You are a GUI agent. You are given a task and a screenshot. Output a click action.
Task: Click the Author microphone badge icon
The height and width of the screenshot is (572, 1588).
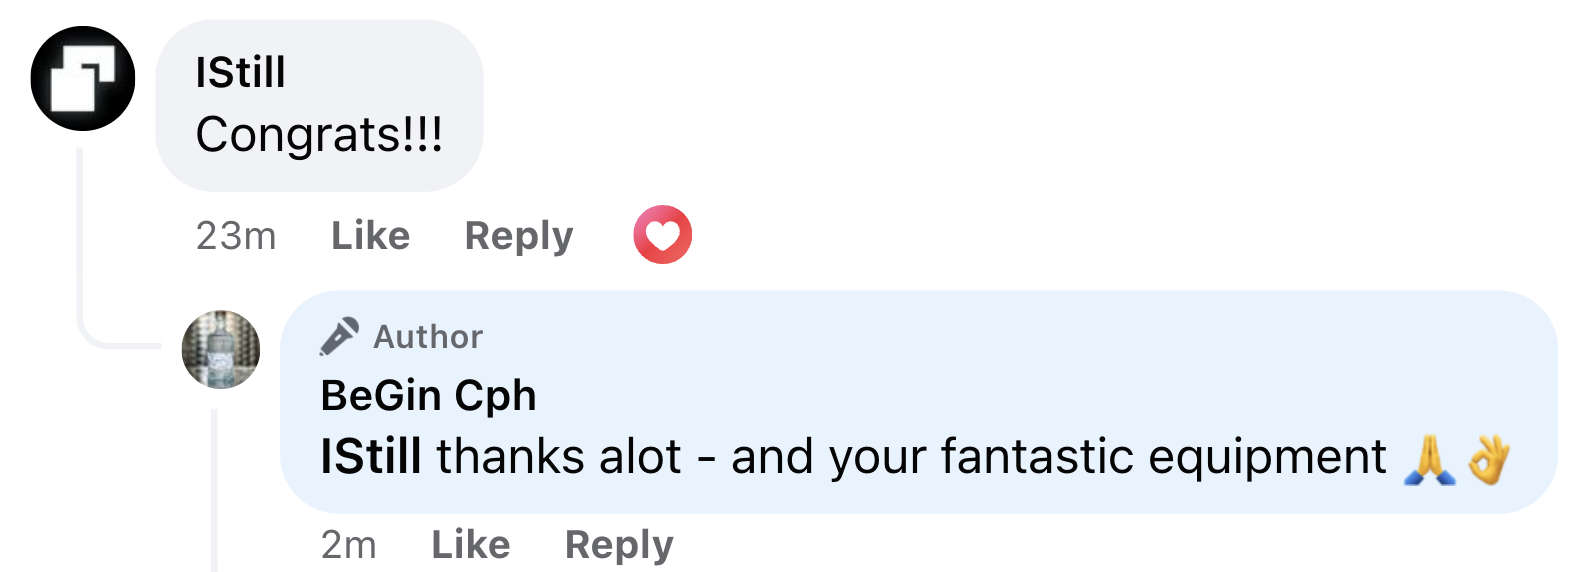click(x=339, y=337)
